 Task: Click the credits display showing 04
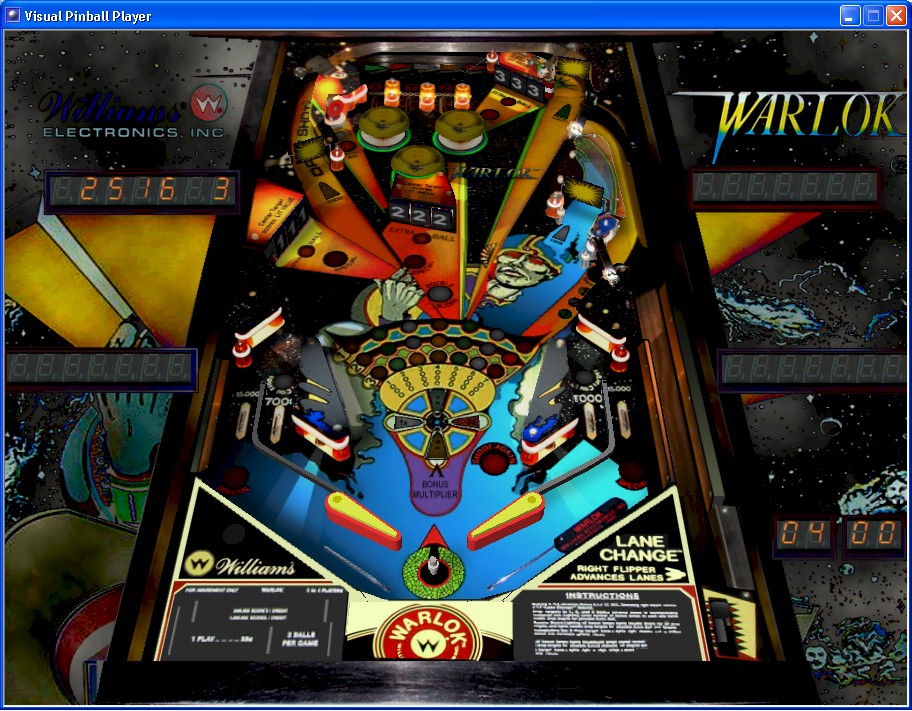tap(805, 535)
